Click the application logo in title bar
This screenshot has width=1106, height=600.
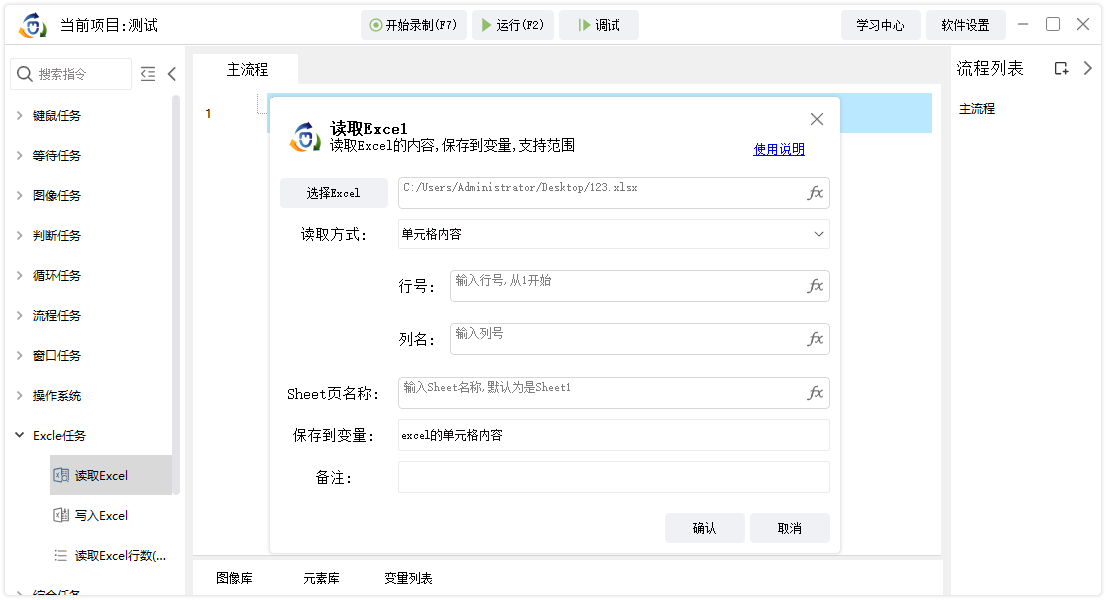click(x=32, y=25)
